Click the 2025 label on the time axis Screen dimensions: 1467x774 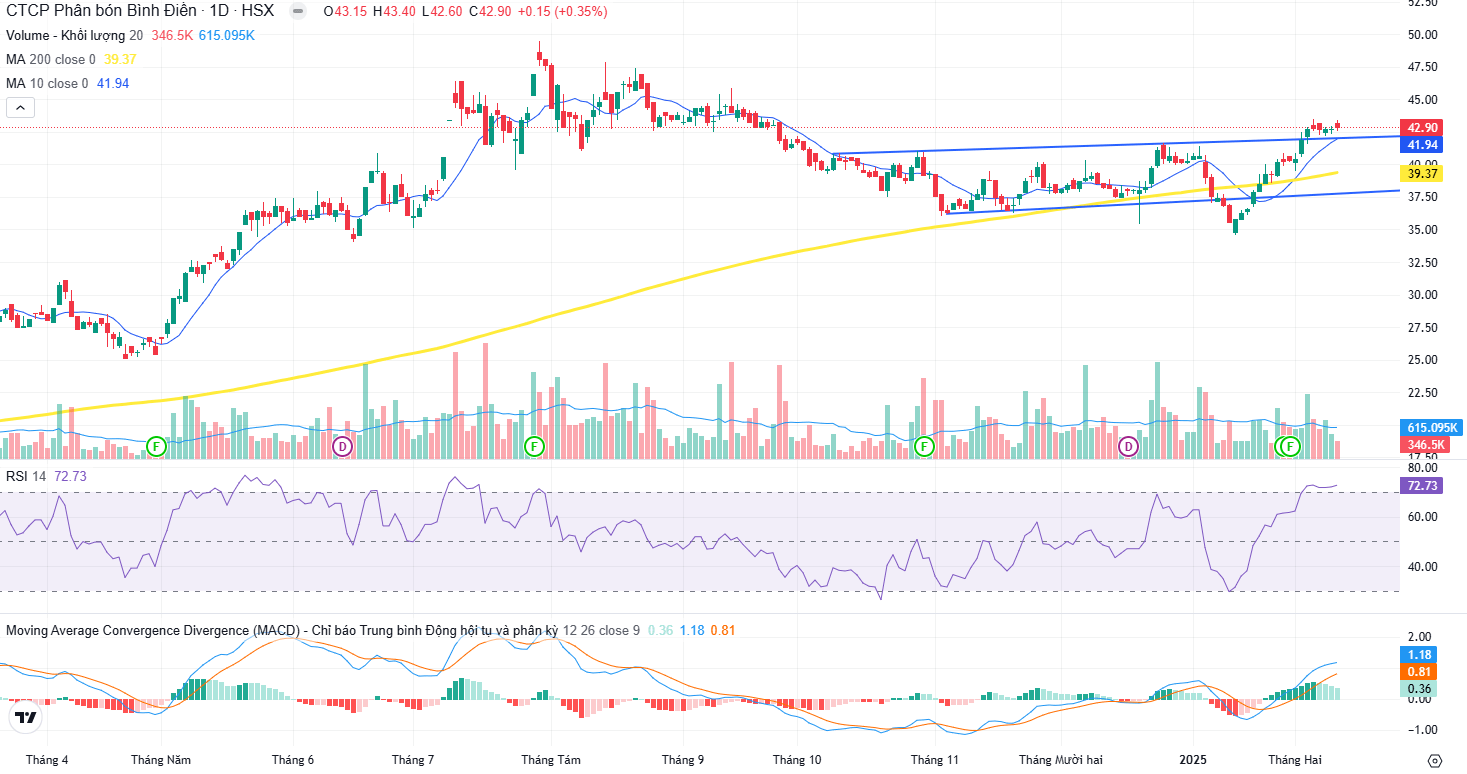[1194, 760]
